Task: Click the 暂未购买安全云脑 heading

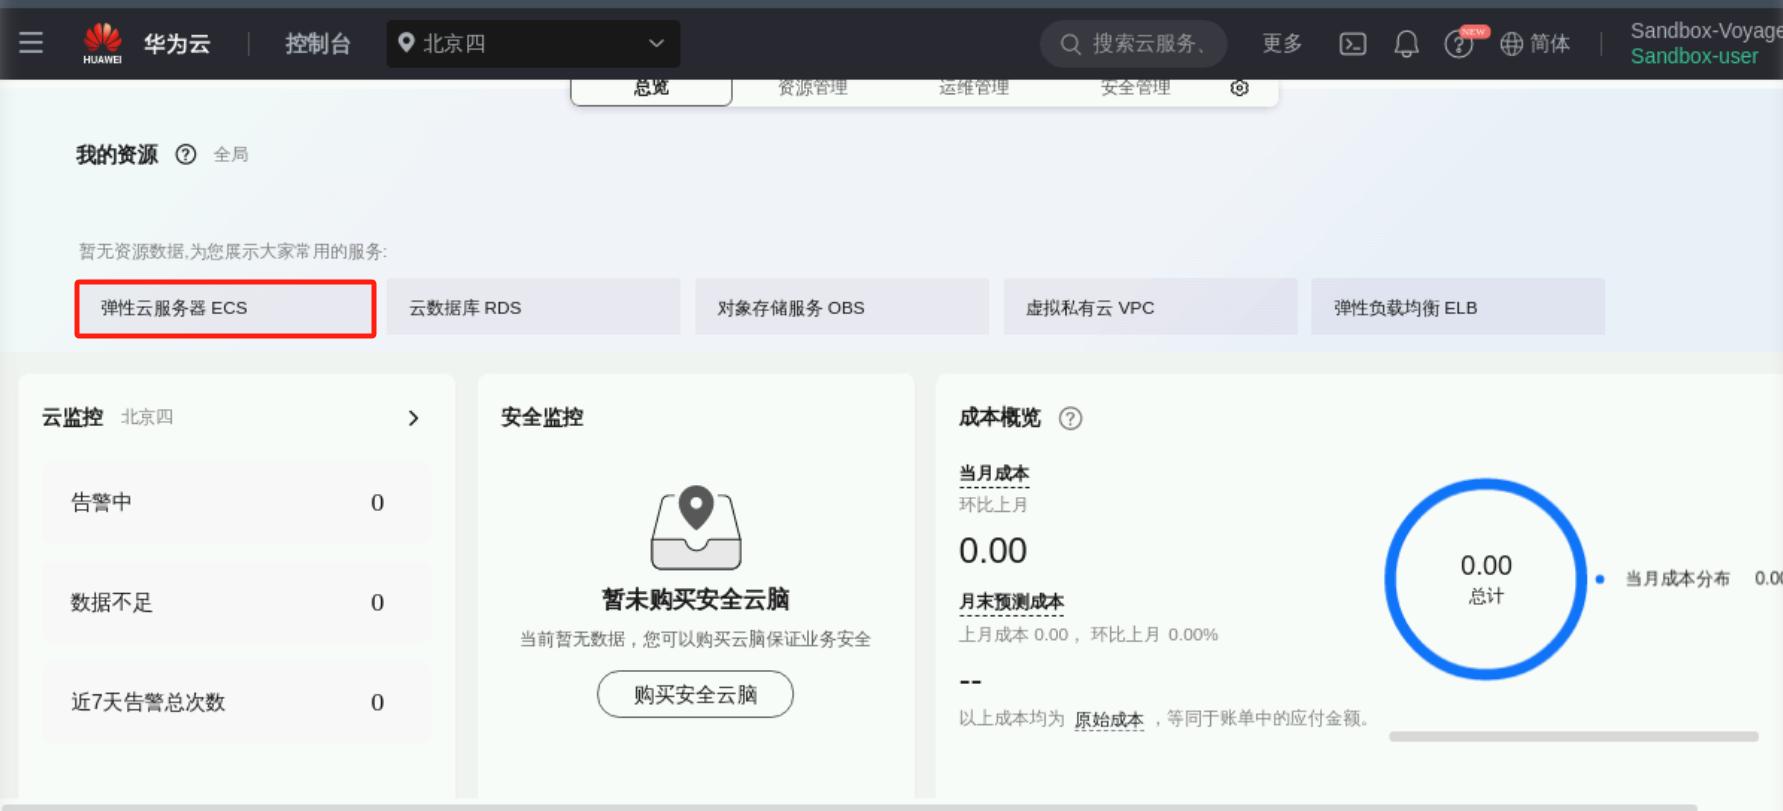Action: [695, 599]
